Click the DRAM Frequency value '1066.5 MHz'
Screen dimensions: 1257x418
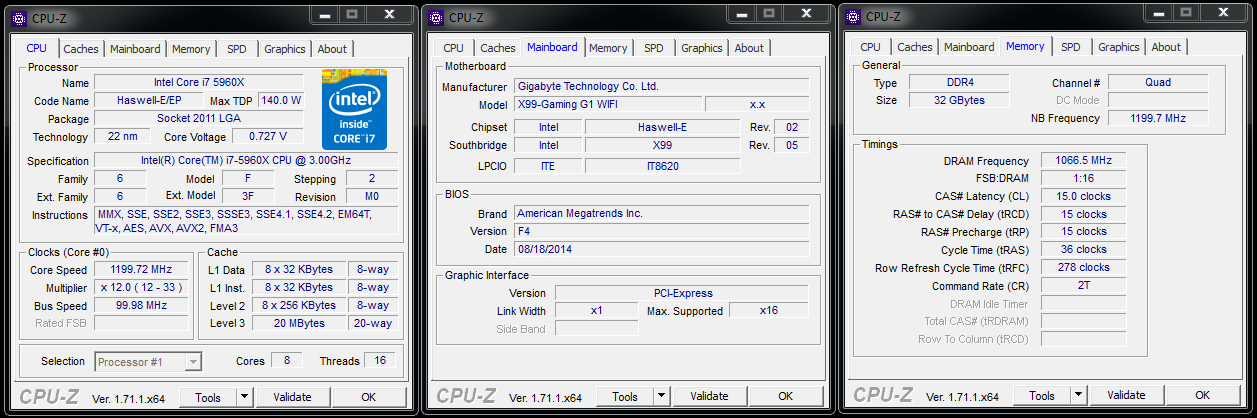tap(1084, 160)
